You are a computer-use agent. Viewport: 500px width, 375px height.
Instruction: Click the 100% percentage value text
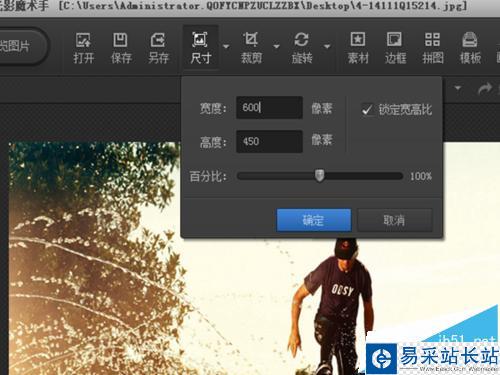[421, 176]
